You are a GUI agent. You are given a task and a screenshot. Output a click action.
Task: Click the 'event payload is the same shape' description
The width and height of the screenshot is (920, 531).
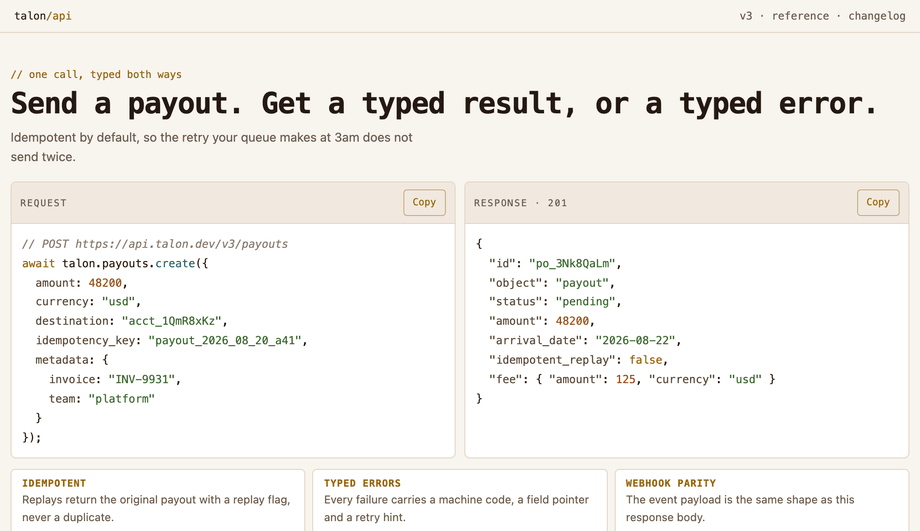(740, 509)
